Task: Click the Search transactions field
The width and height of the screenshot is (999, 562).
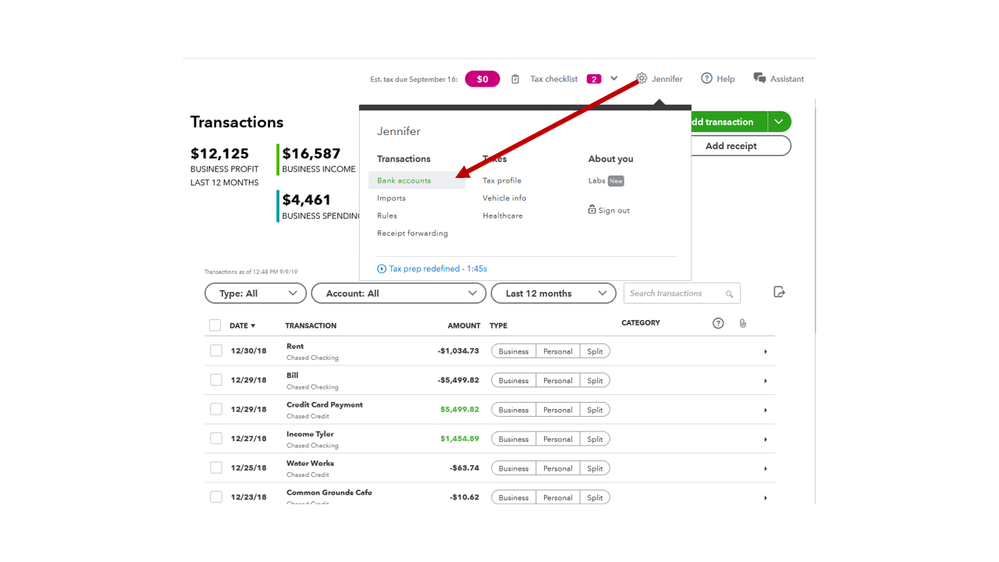Action: [x=682, y=294]
